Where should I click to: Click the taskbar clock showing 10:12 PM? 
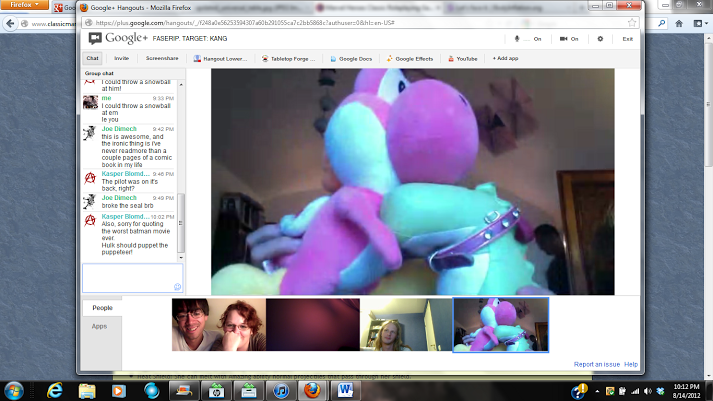coord(686,391)
